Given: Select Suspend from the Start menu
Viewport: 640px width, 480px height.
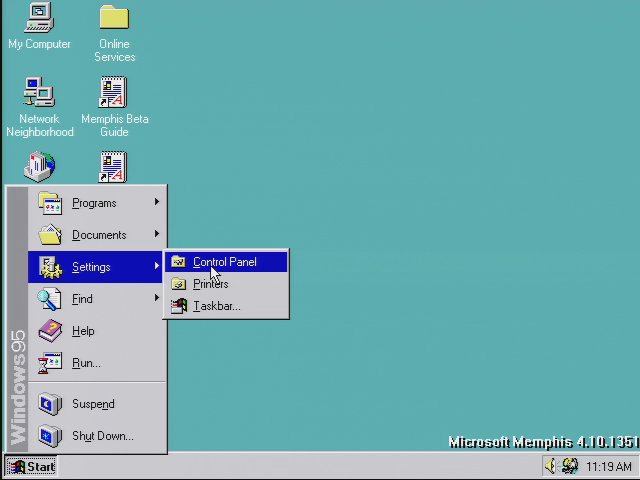Looking at the screenshot, I should point(97,404).
